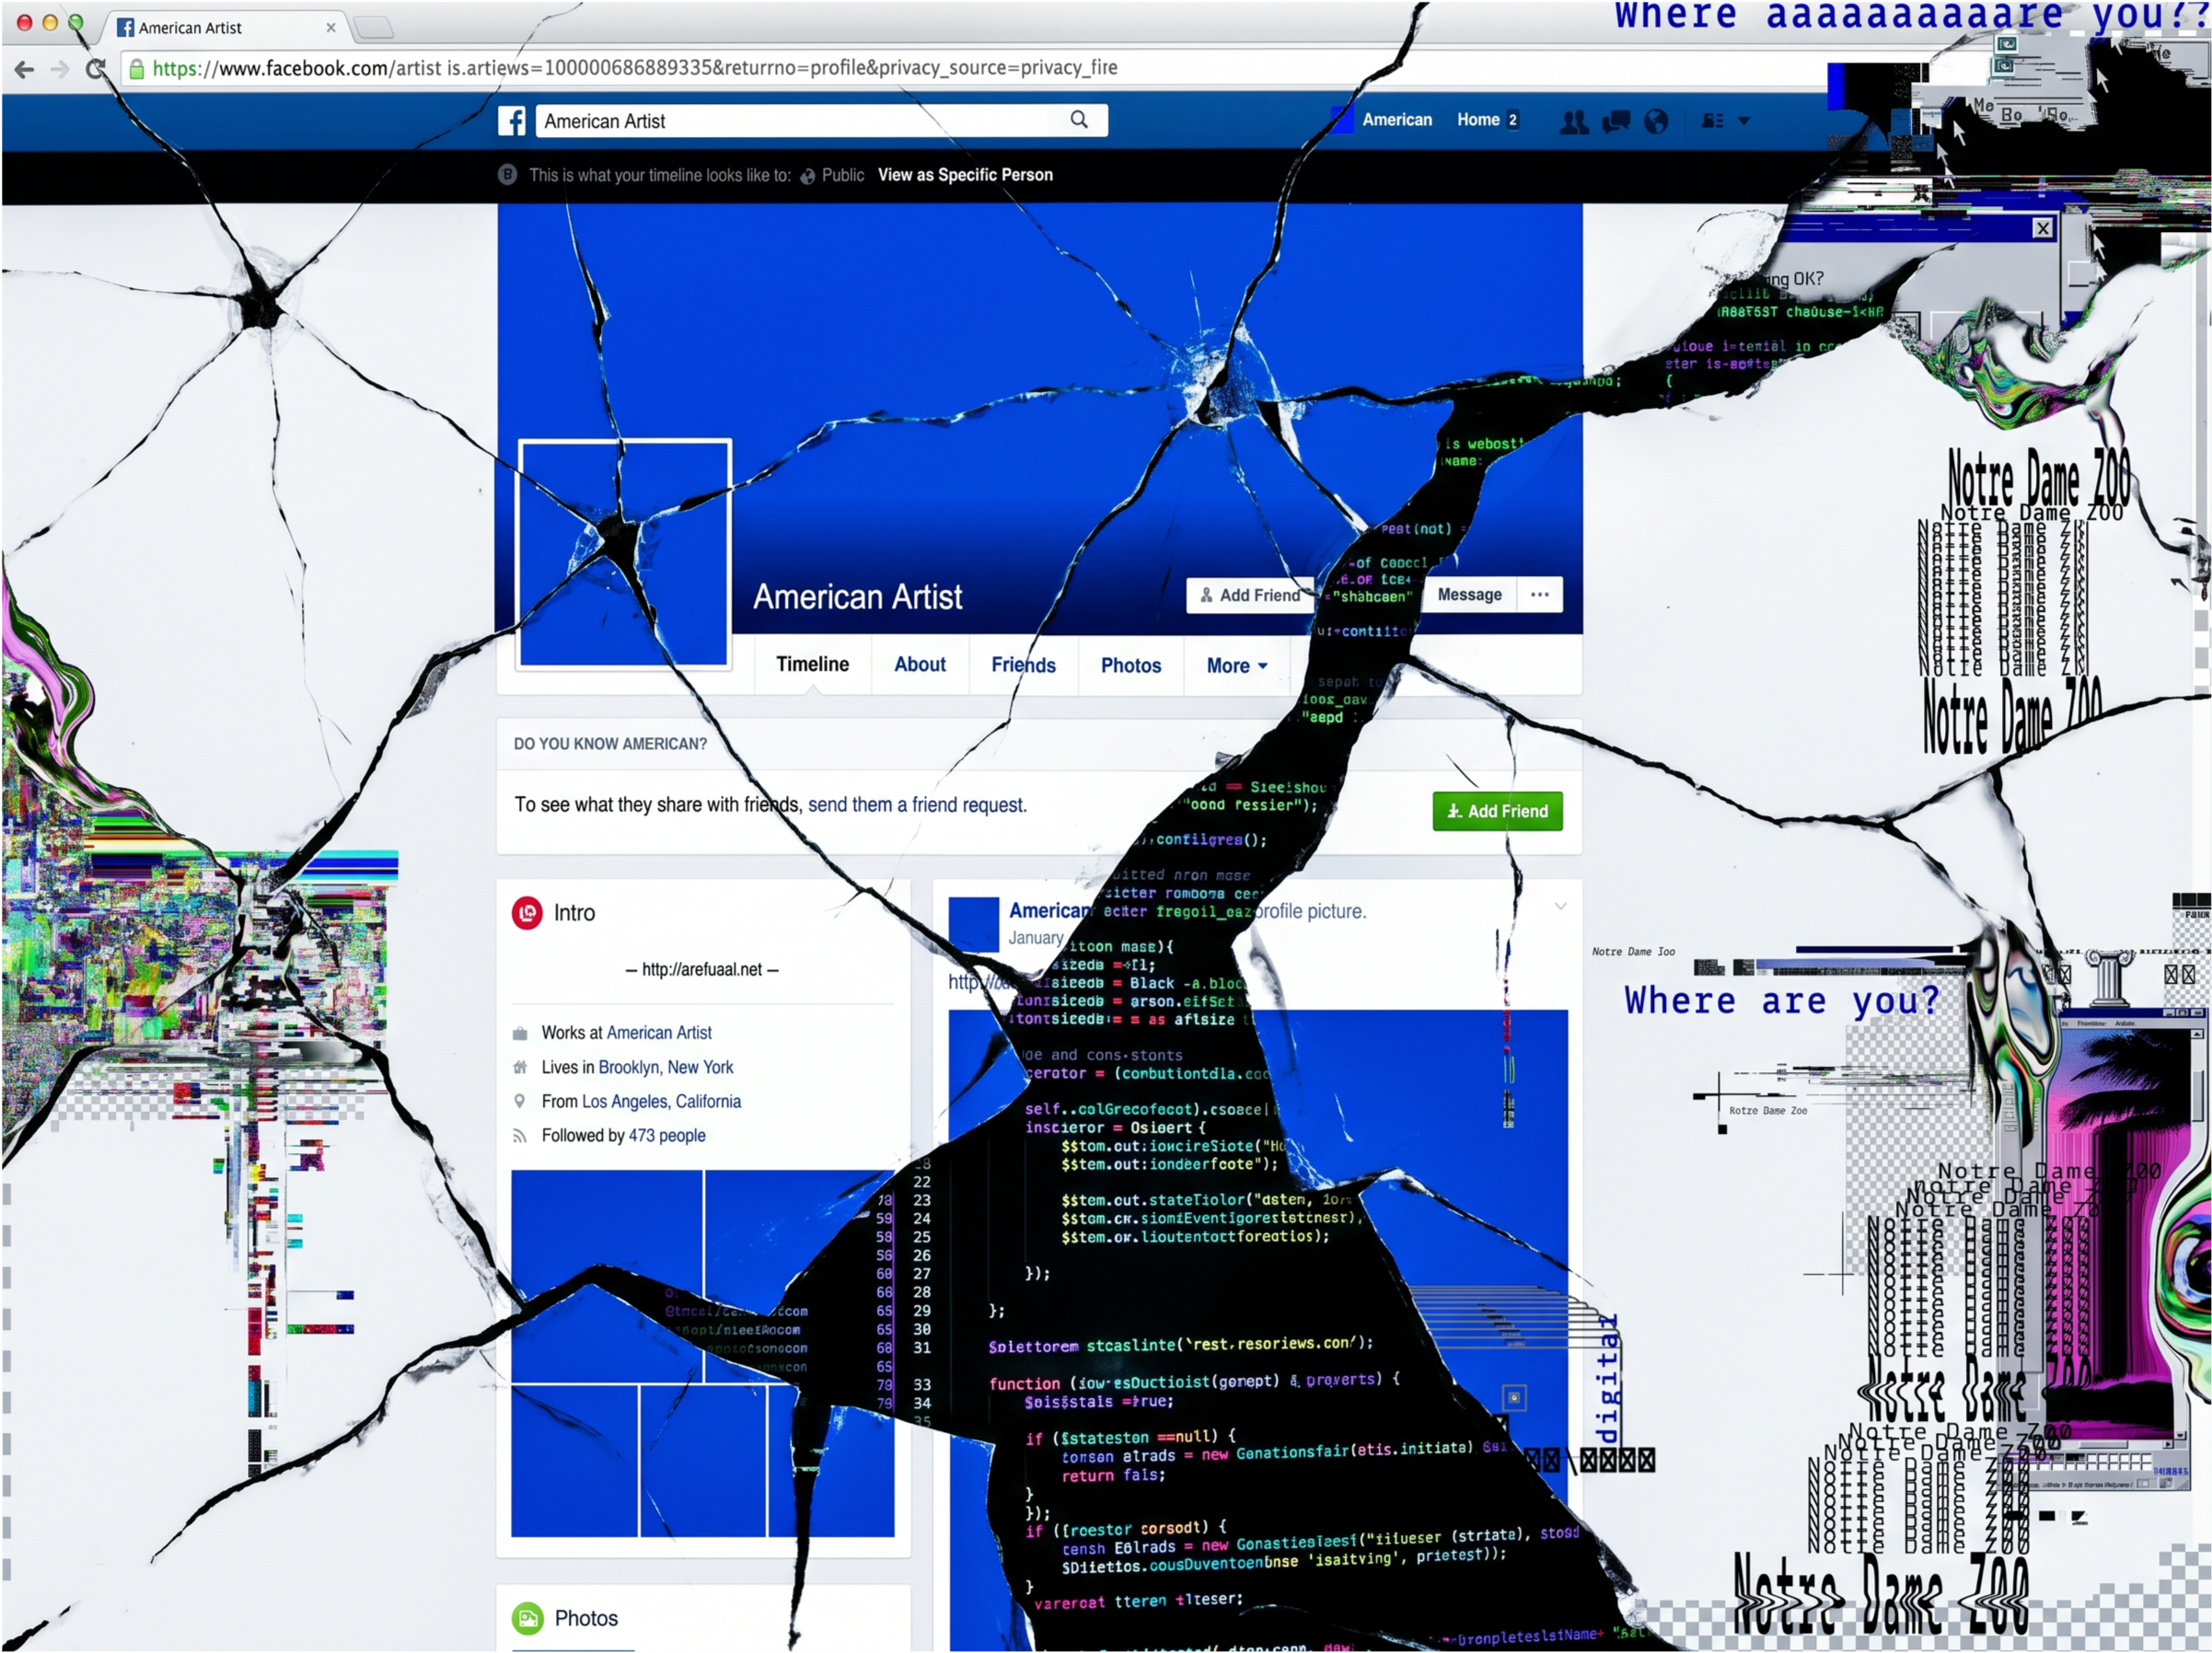Open the blue profile picture
The height and width of the screenshot is (1653, 2212).
[624, 553]
